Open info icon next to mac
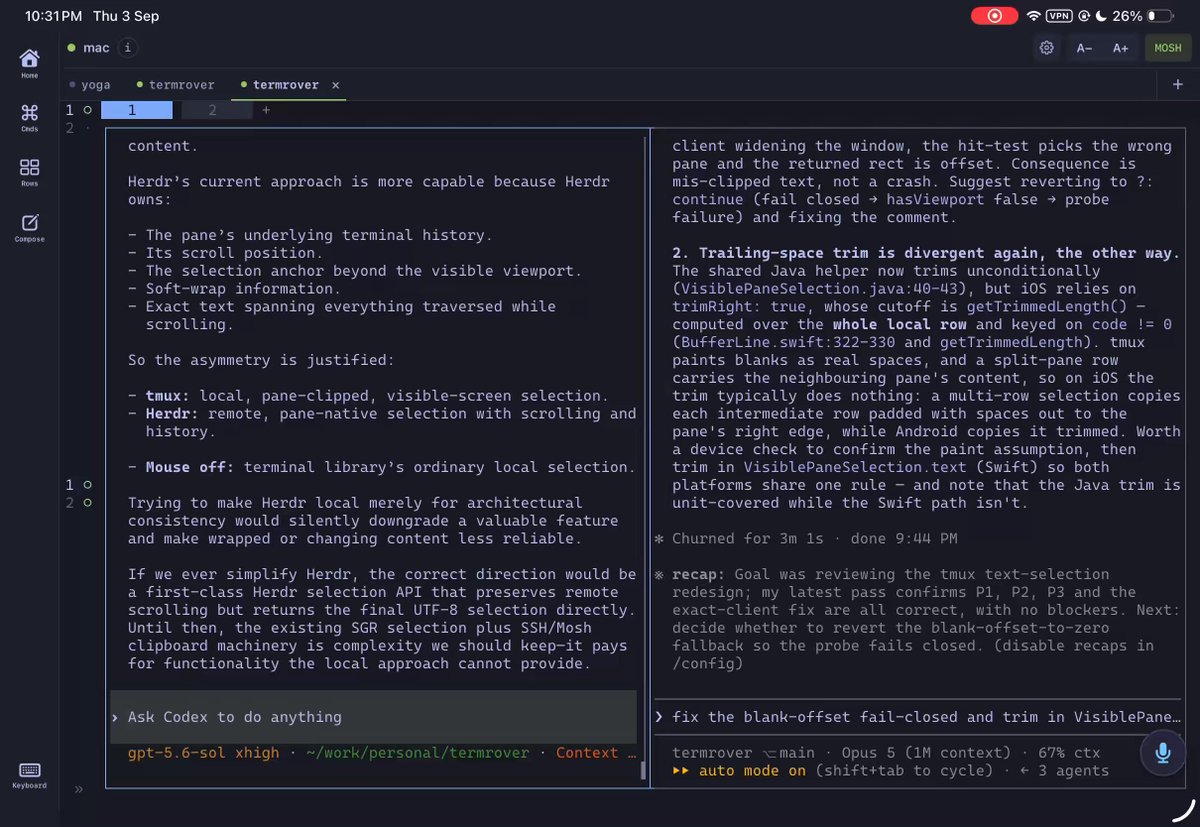 (127, 47)
